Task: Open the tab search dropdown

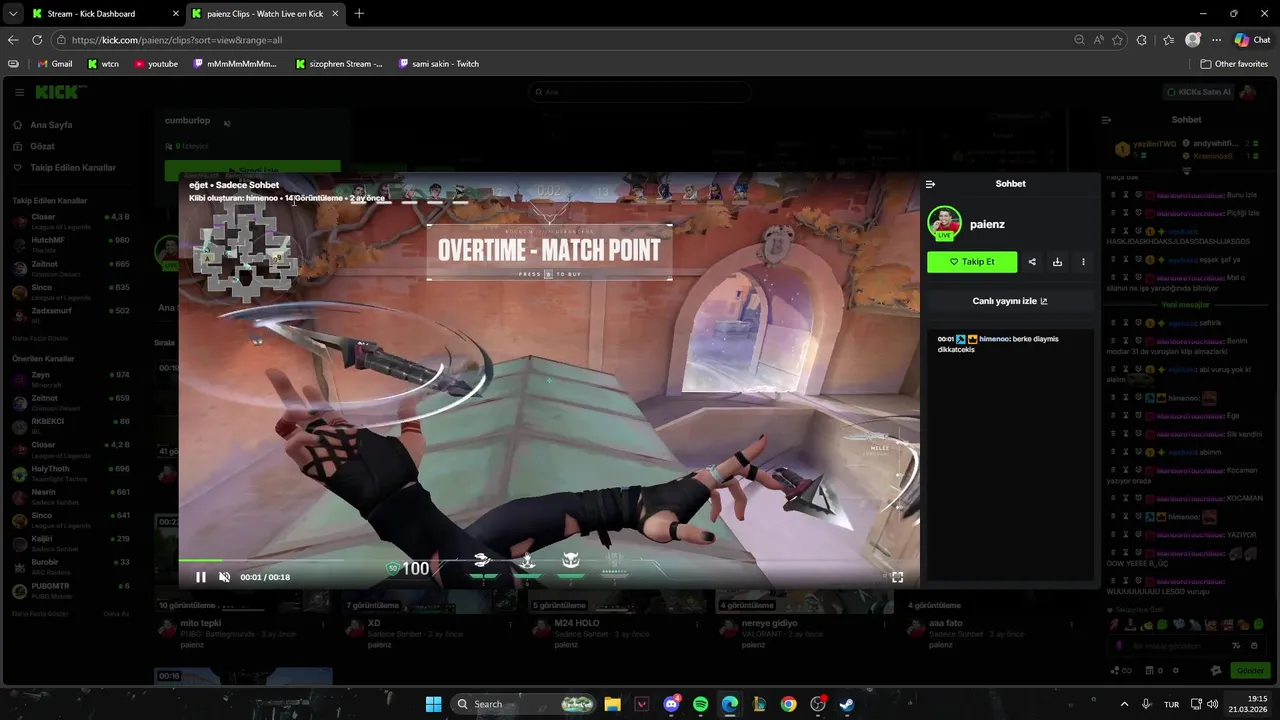Action: 12,14
